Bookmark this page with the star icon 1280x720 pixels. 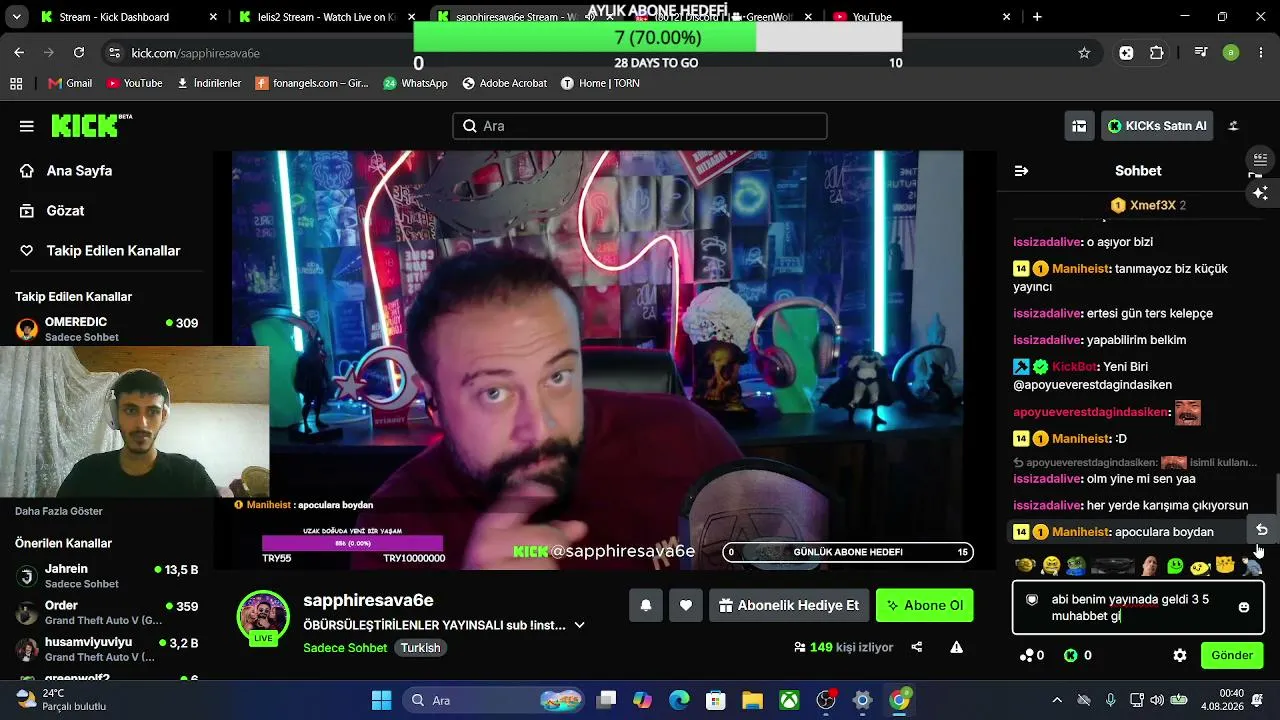click(1084, 53)
